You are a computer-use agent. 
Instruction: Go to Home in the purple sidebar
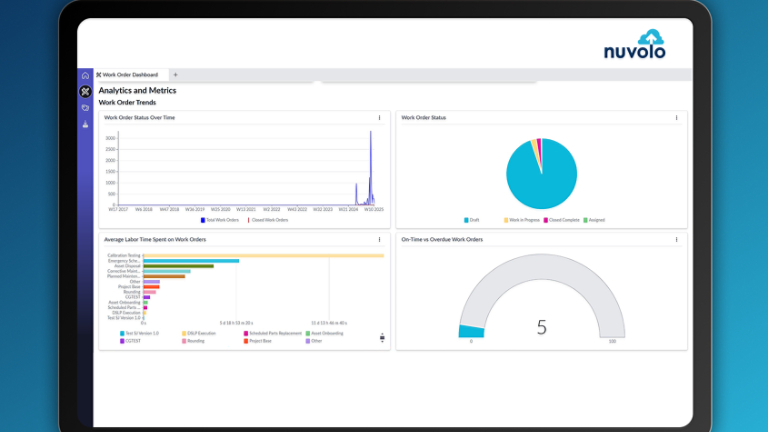coord(85,75)
